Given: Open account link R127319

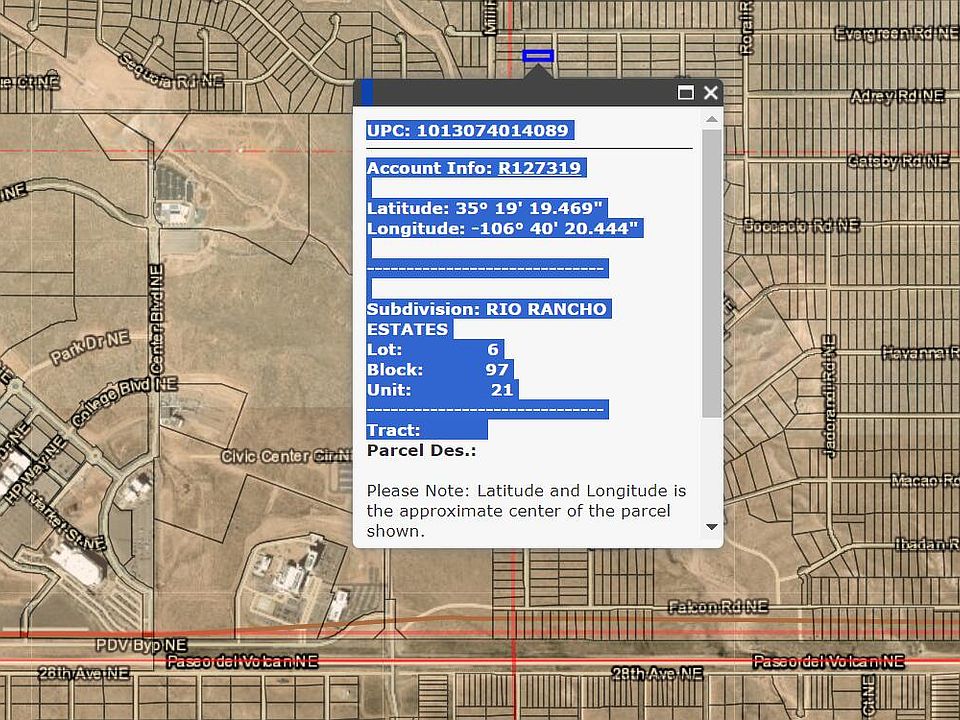Looking at the screenshot, I should tap(540, 168).
